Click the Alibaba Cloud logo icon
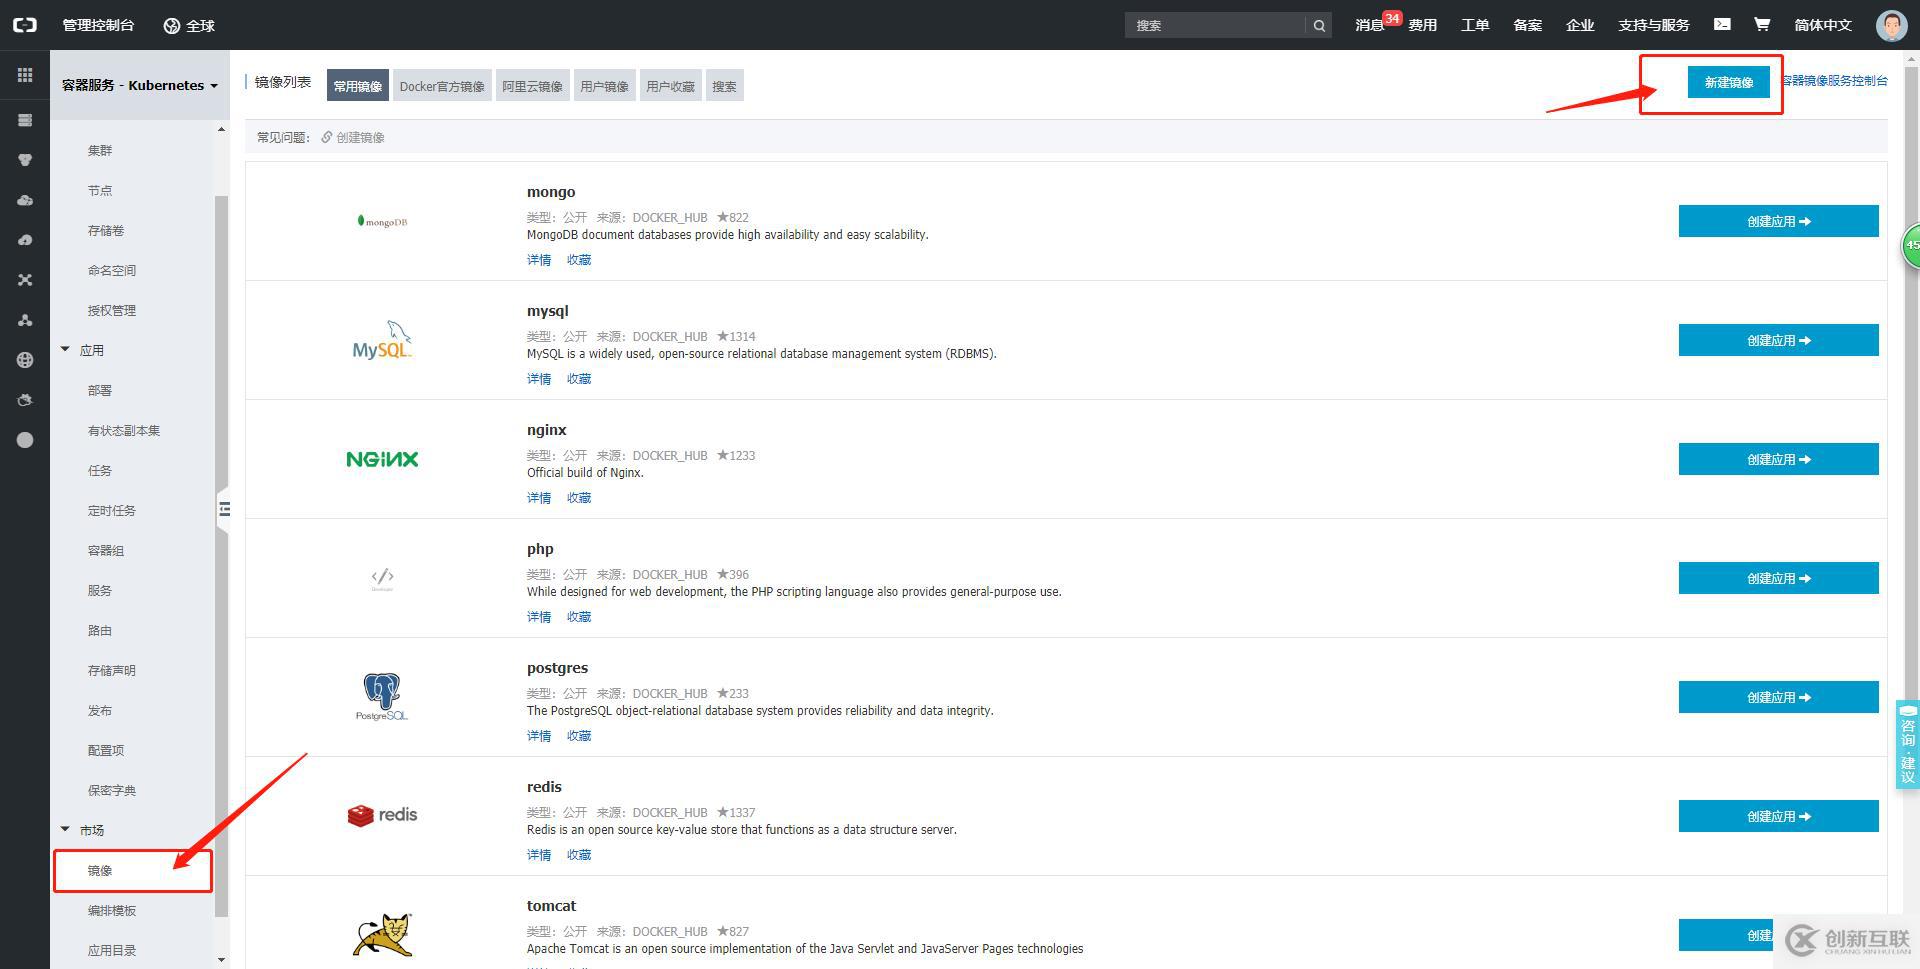 click(x=24, y=25)
